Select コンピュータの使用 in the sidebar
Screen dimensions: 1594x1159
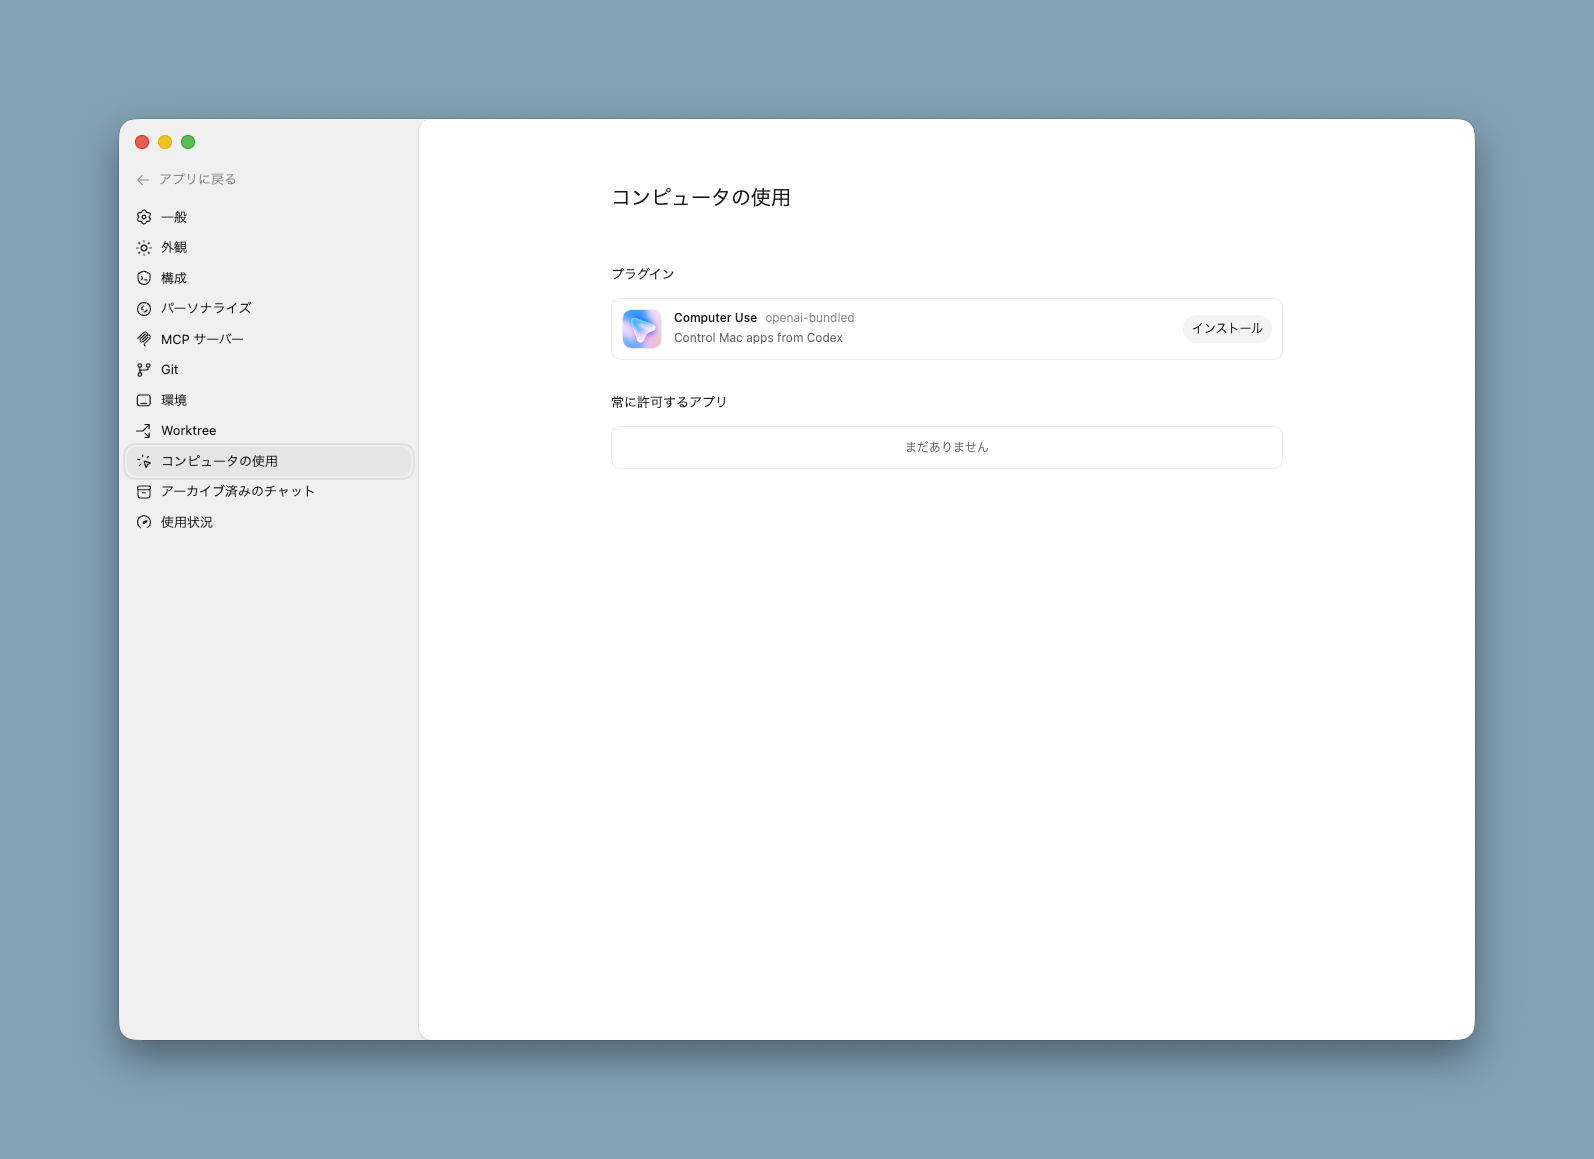pyautogui.click(x=219, y=461)
